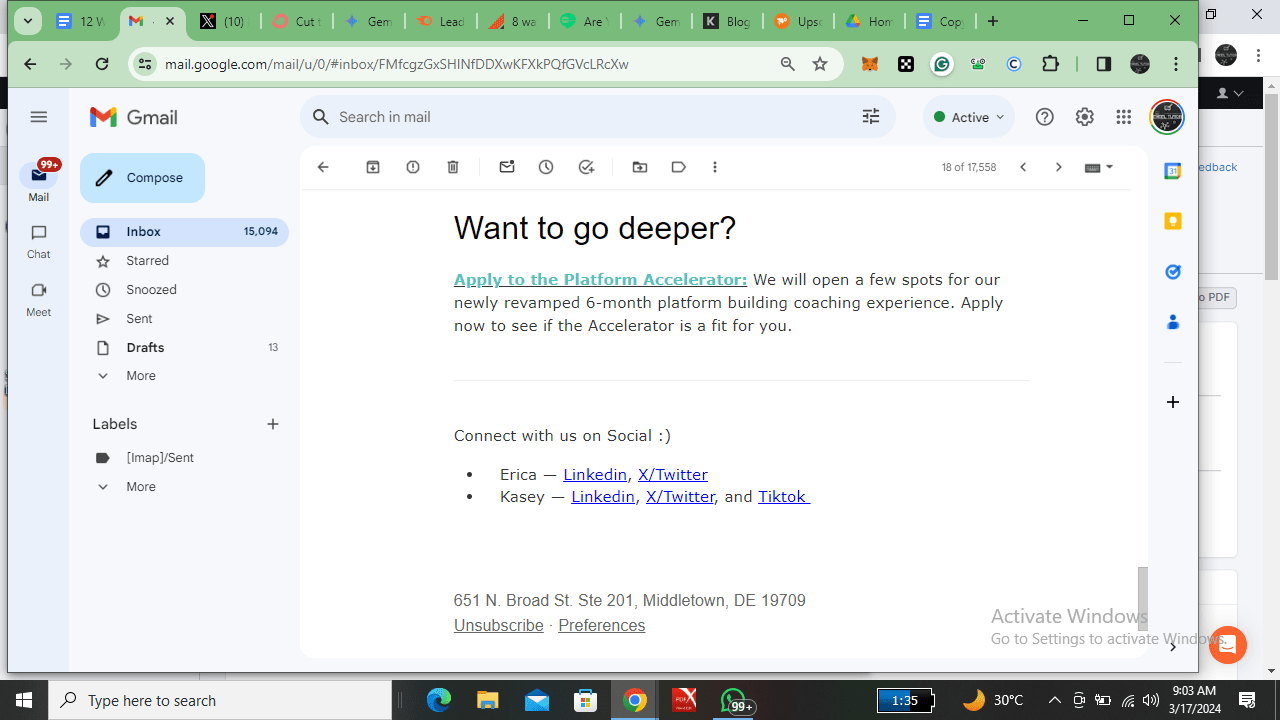Get add-ons with the plus icon in side panel
1280x720 pixels.
[x=1173, y=402]
